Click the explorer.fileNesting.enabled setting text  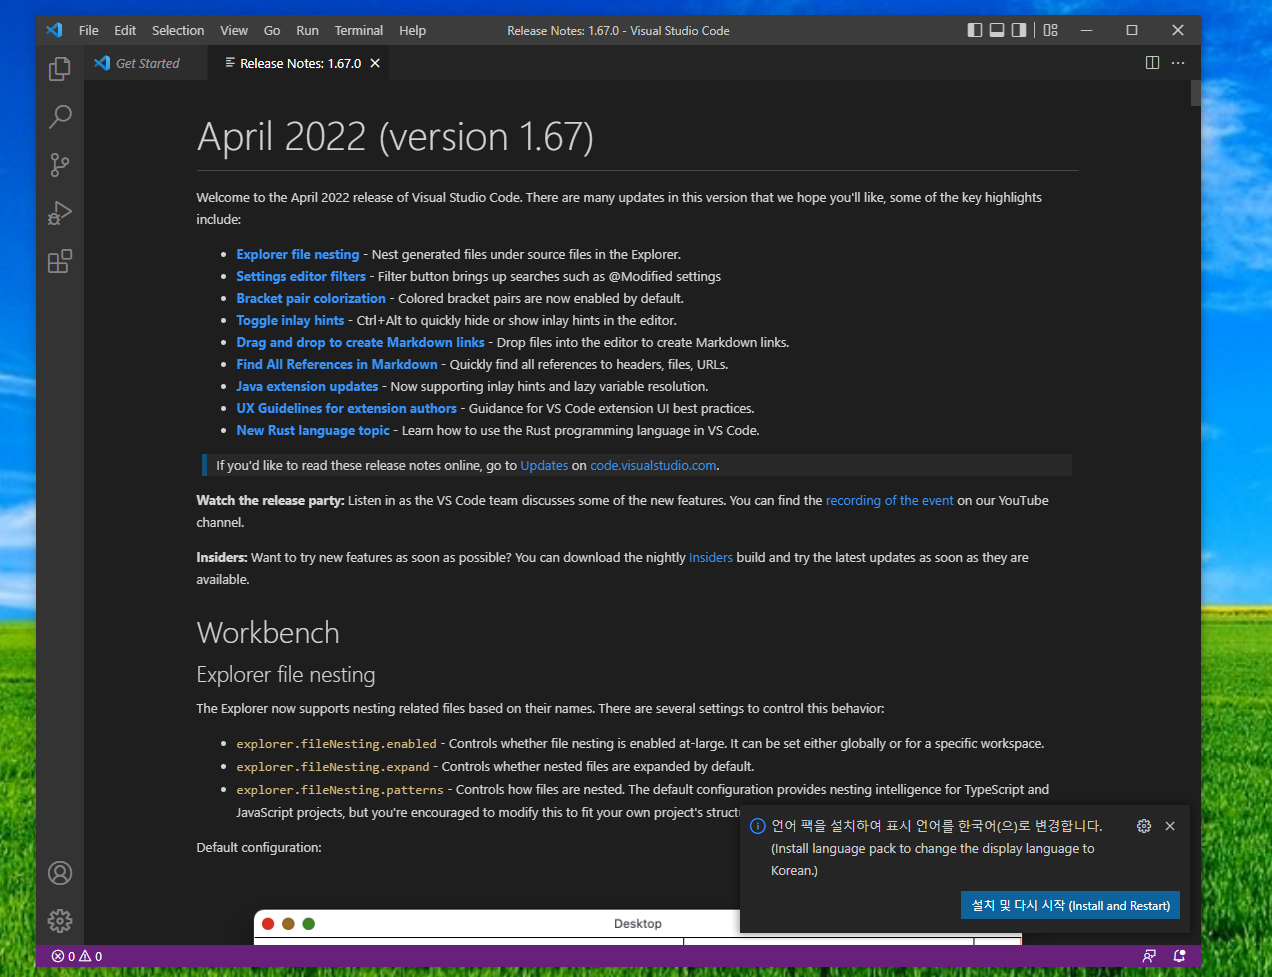coord(336,744)
